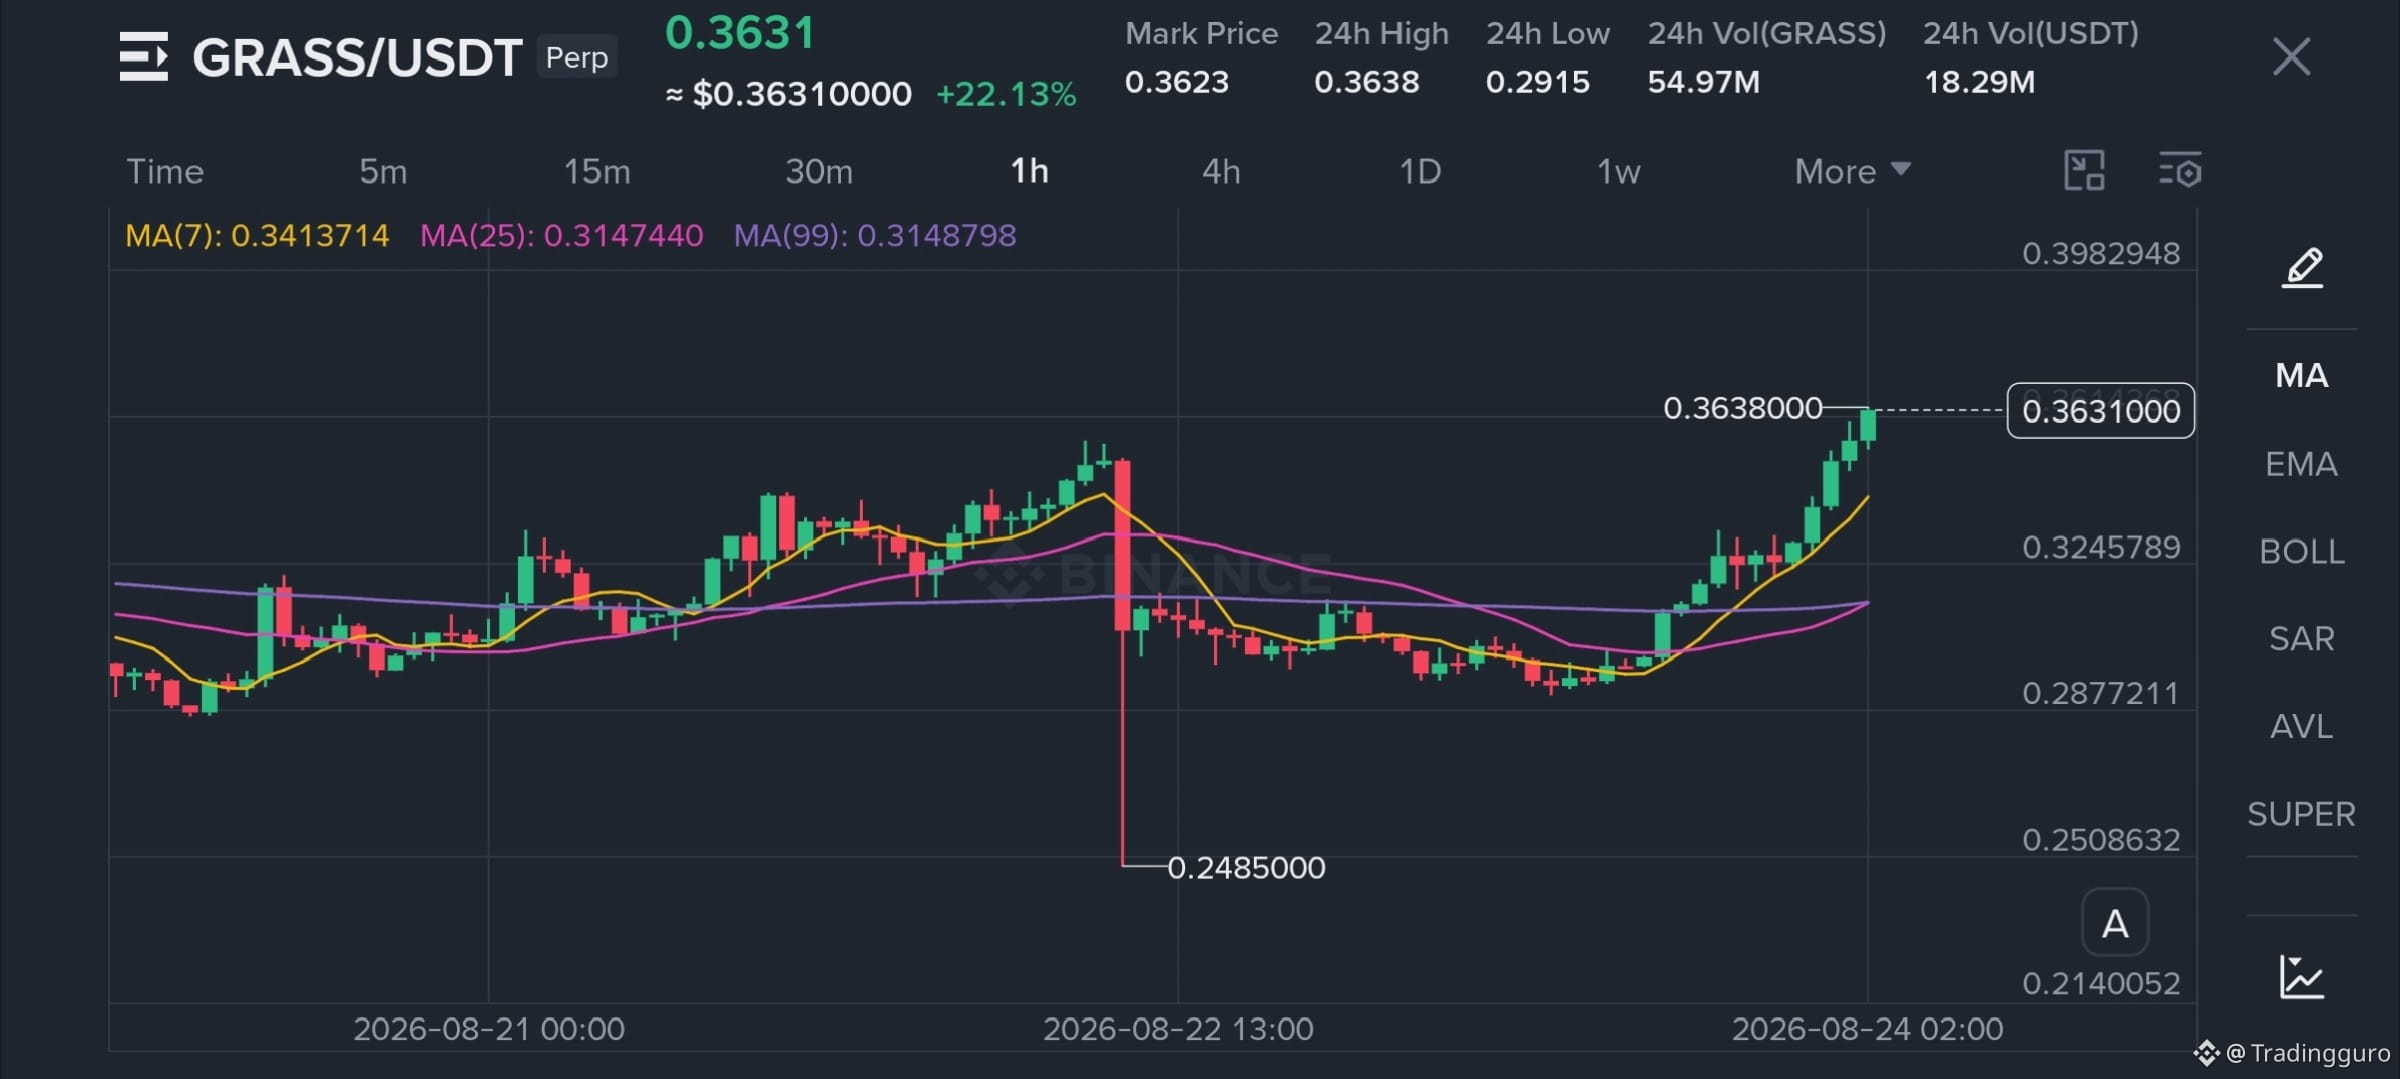This screenshot has height=1079, width=2400.
Task: Click the 24h Low value 0.2915
Action: 1538,82
